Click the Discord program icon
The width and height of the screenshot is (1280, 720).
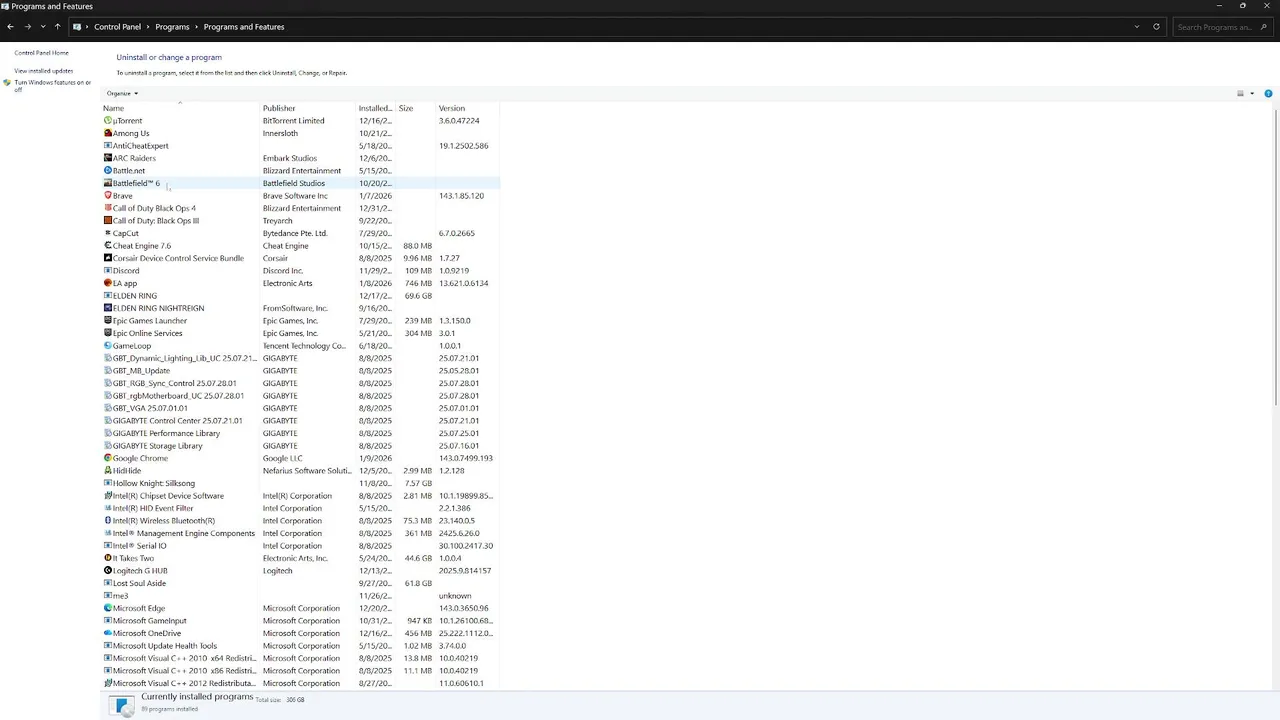coord(108,271)
